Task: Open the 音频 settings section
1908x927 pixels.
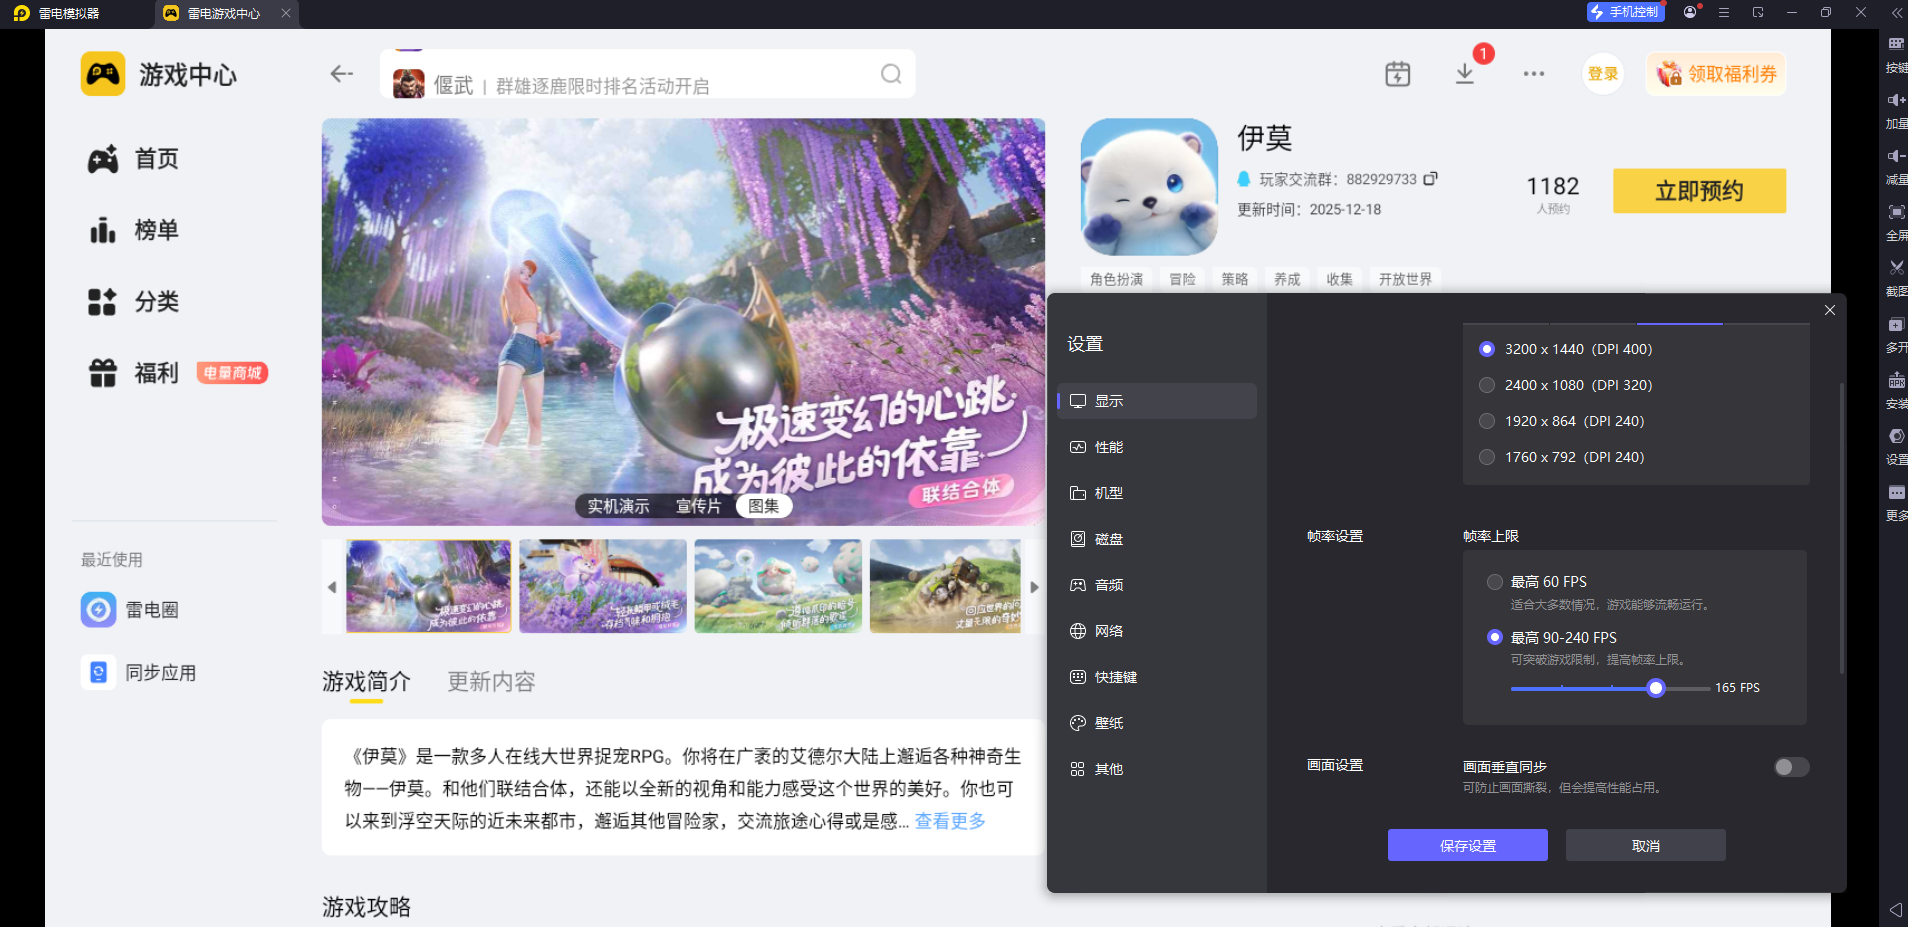Action: click(1157, 585)
